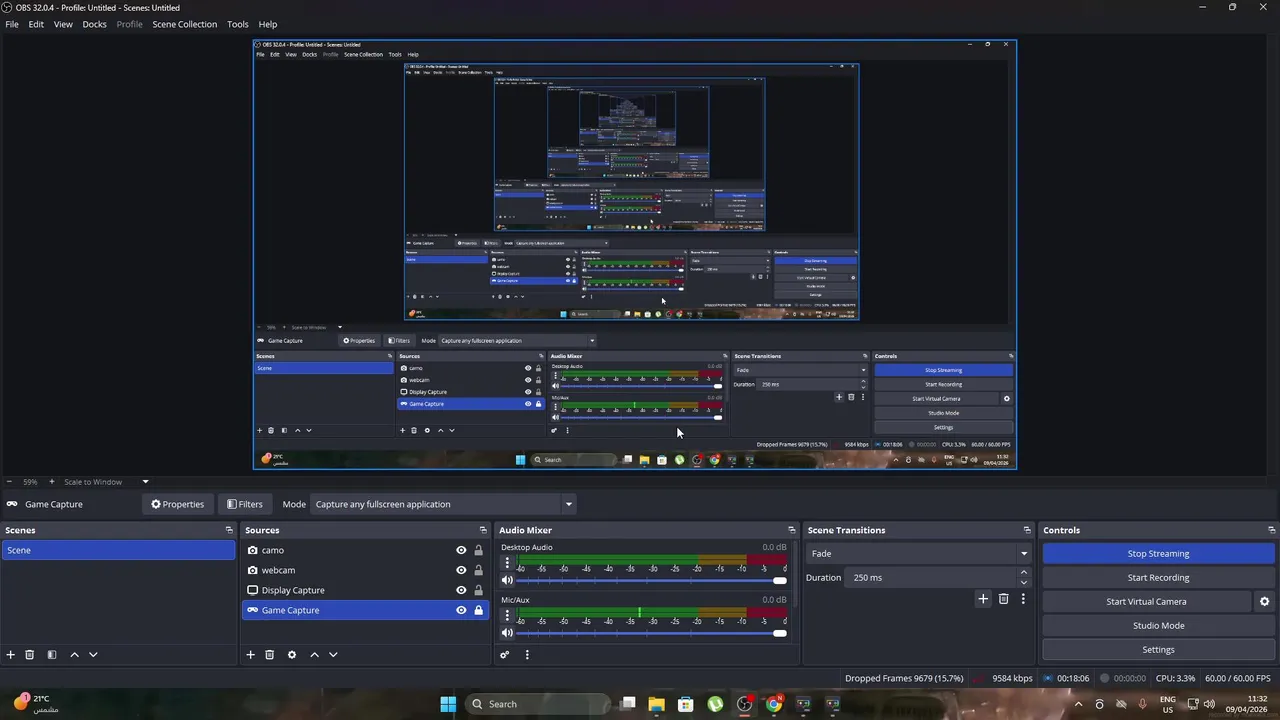Open Mic/Aux options three-dot menu

click(x=507, y=615)
